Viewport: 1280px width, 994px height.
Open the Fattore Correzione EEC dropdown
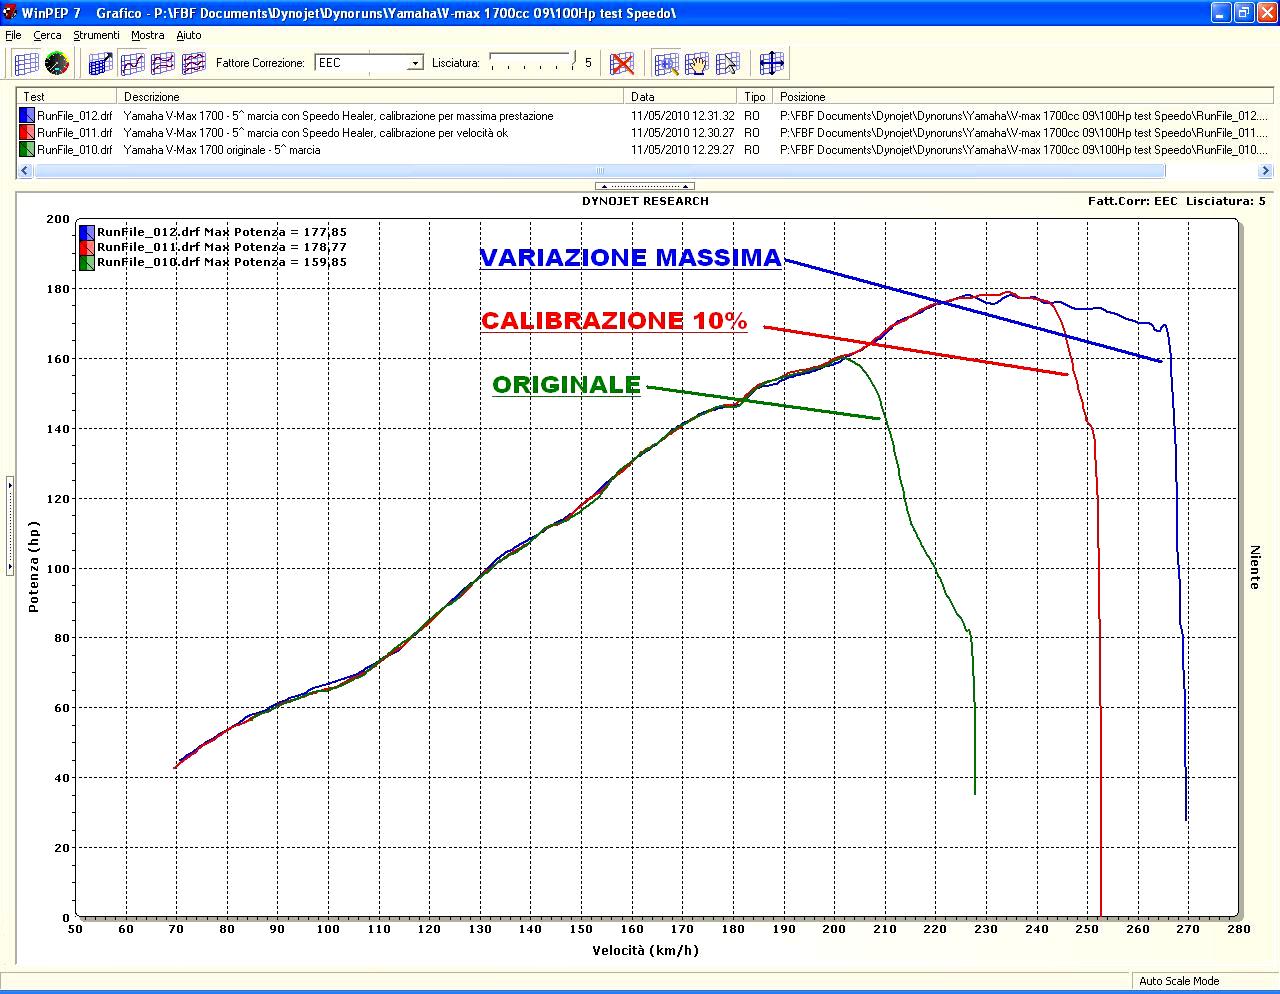(x=369, y=63)
